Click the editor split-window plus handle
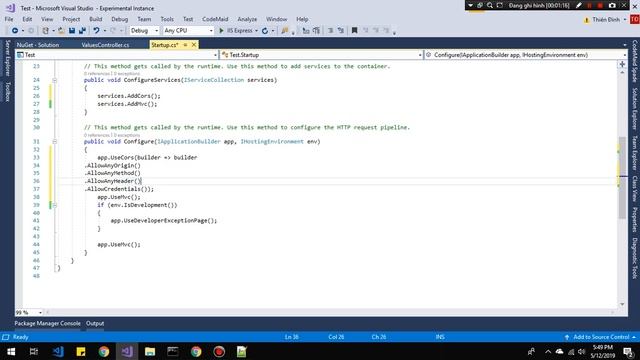The width and height of the screenshot is (640, 360). [622, 64]
